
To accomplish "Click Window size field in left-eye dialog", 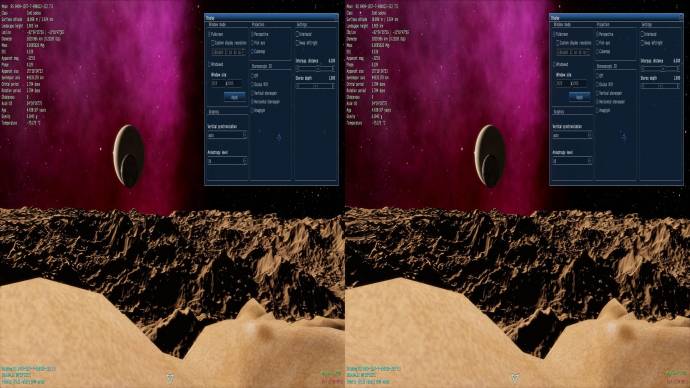I will coord(226,83).
